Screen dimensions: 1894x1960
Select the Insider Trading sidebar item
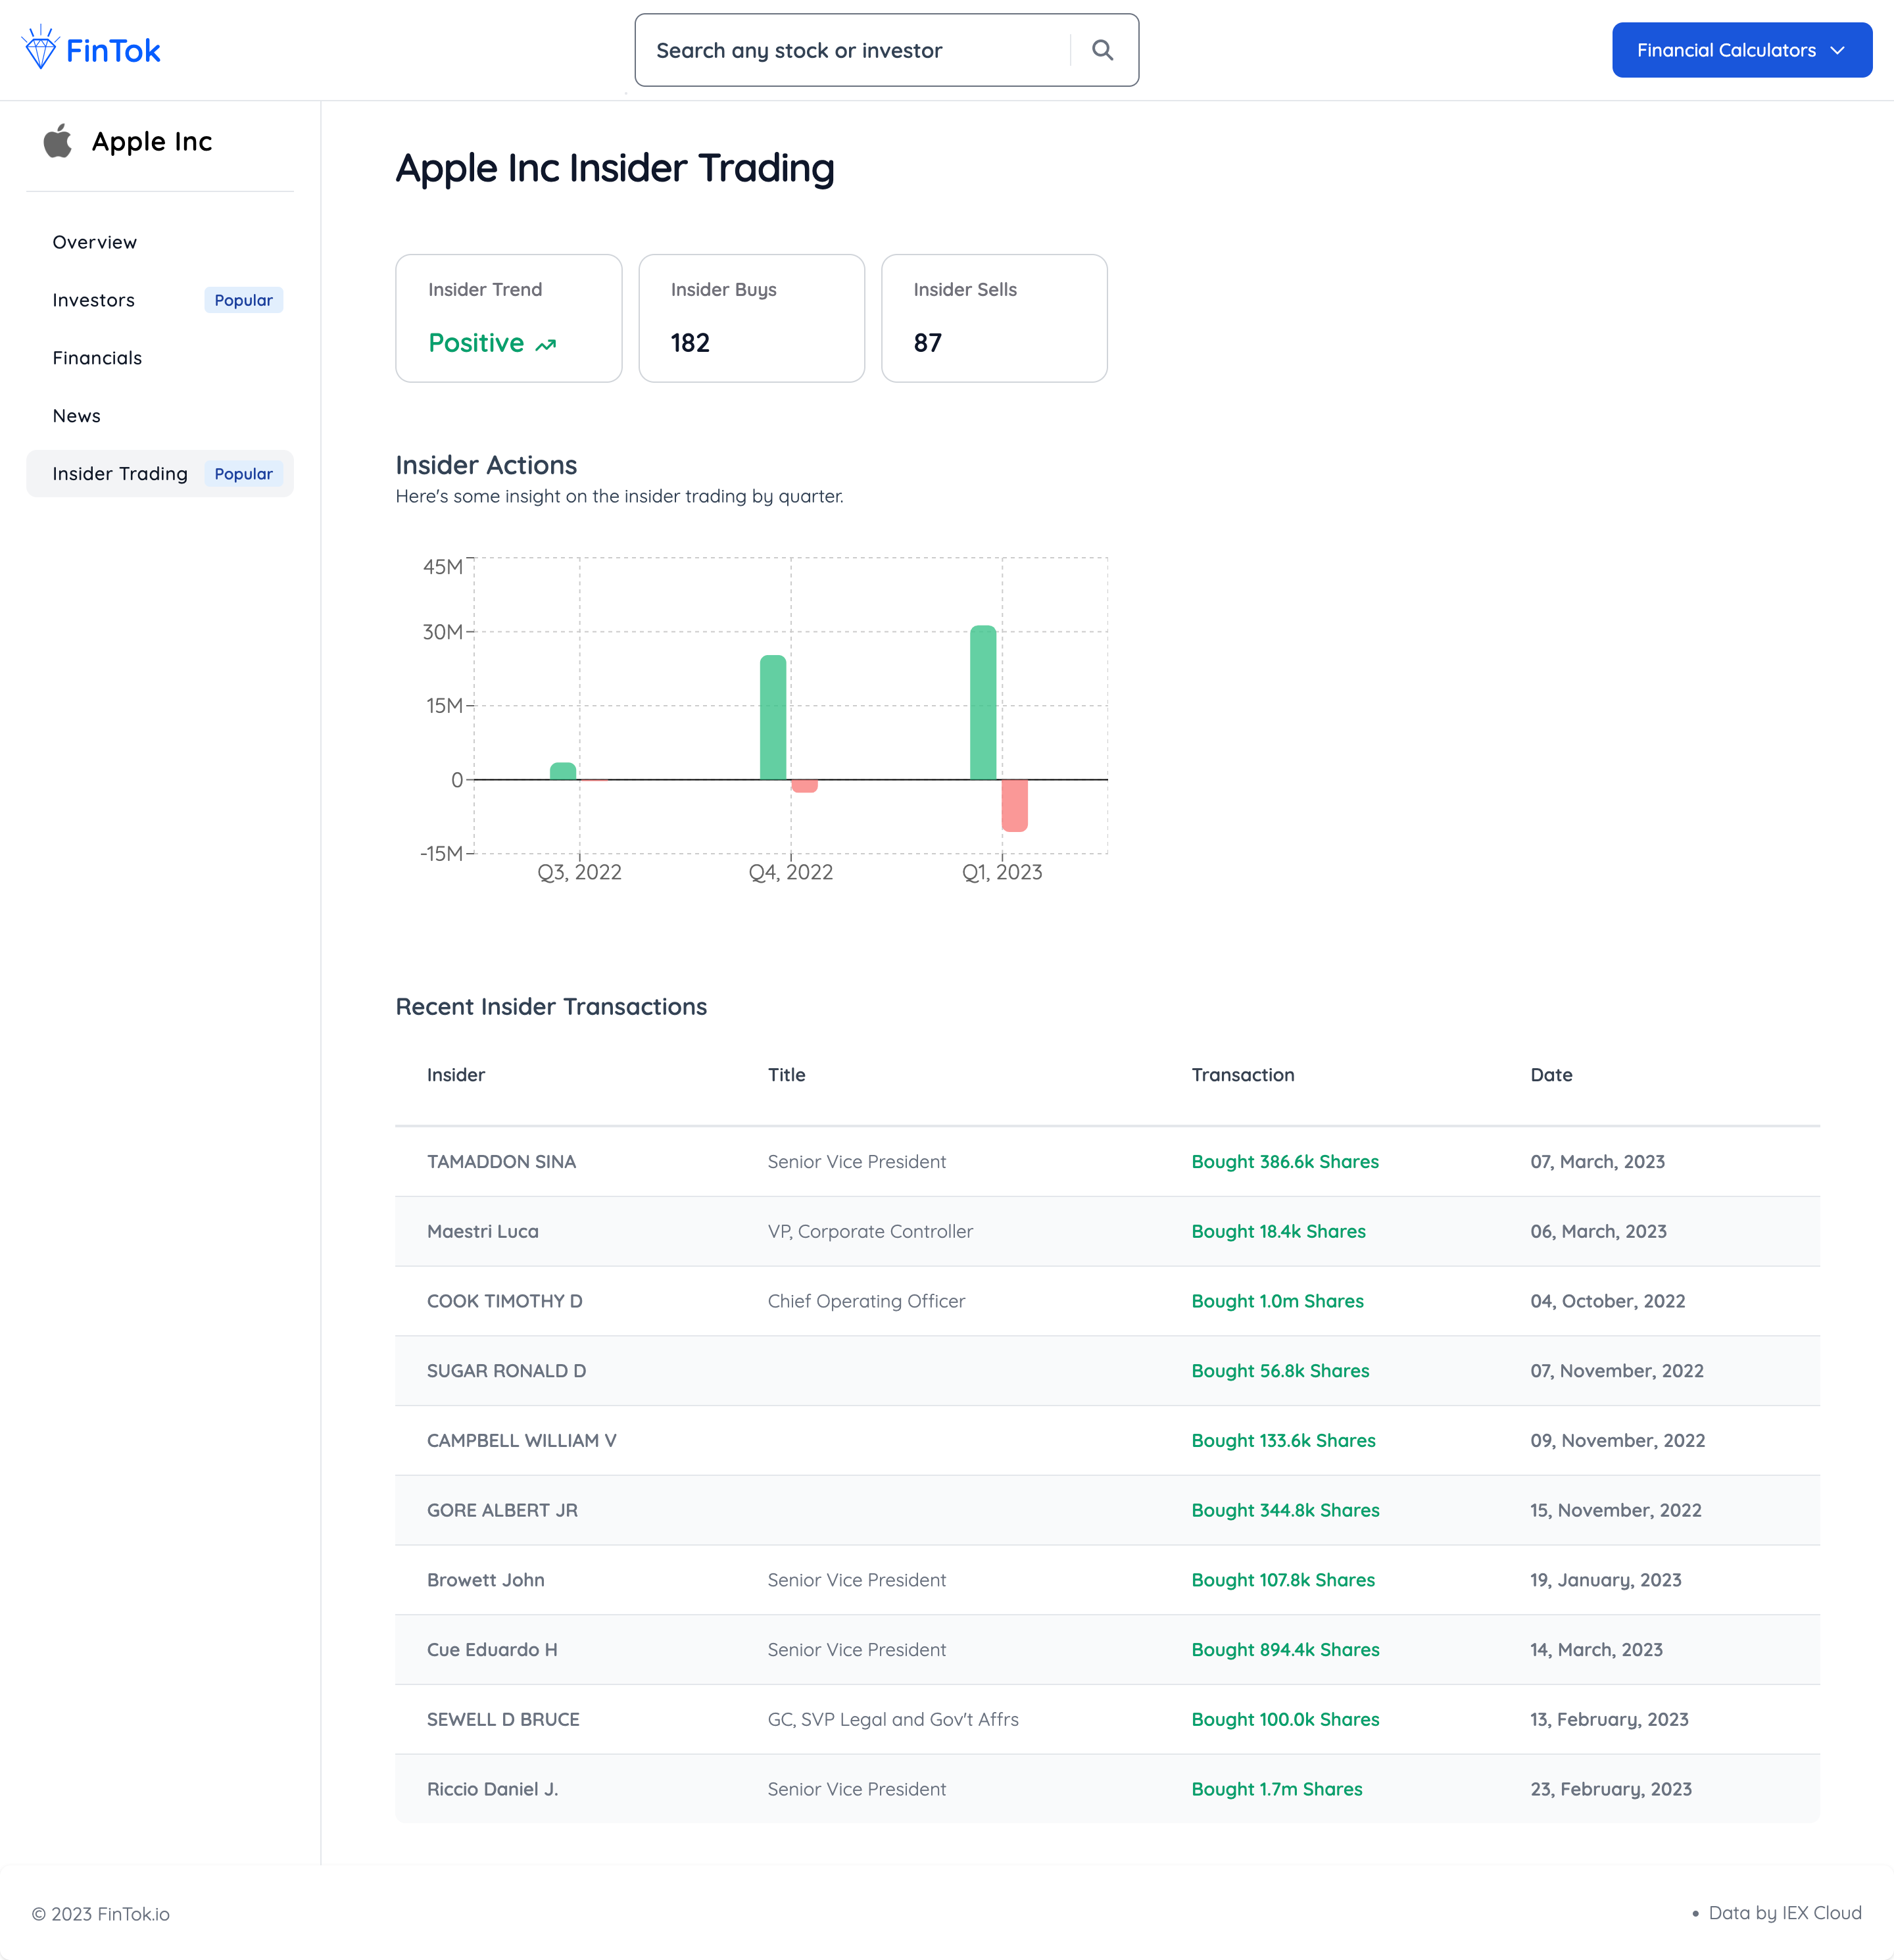pos(160,474)
